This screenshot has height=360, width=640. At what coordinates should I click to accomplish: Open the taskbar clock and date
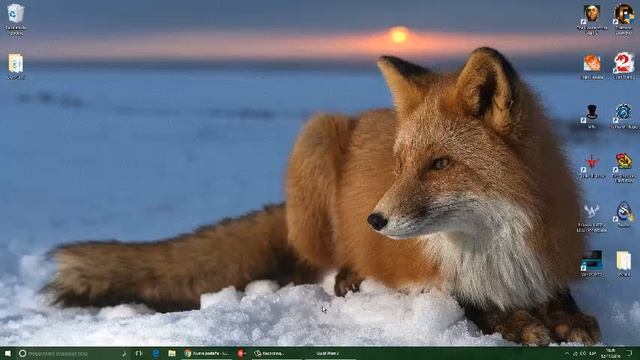tap(610, 353)
